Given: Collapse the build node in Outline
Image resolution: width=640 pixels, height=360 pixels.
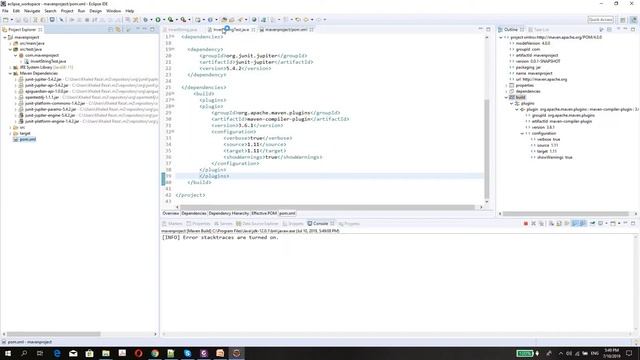Looking at the screenshot, I should (x=506, y=98).
